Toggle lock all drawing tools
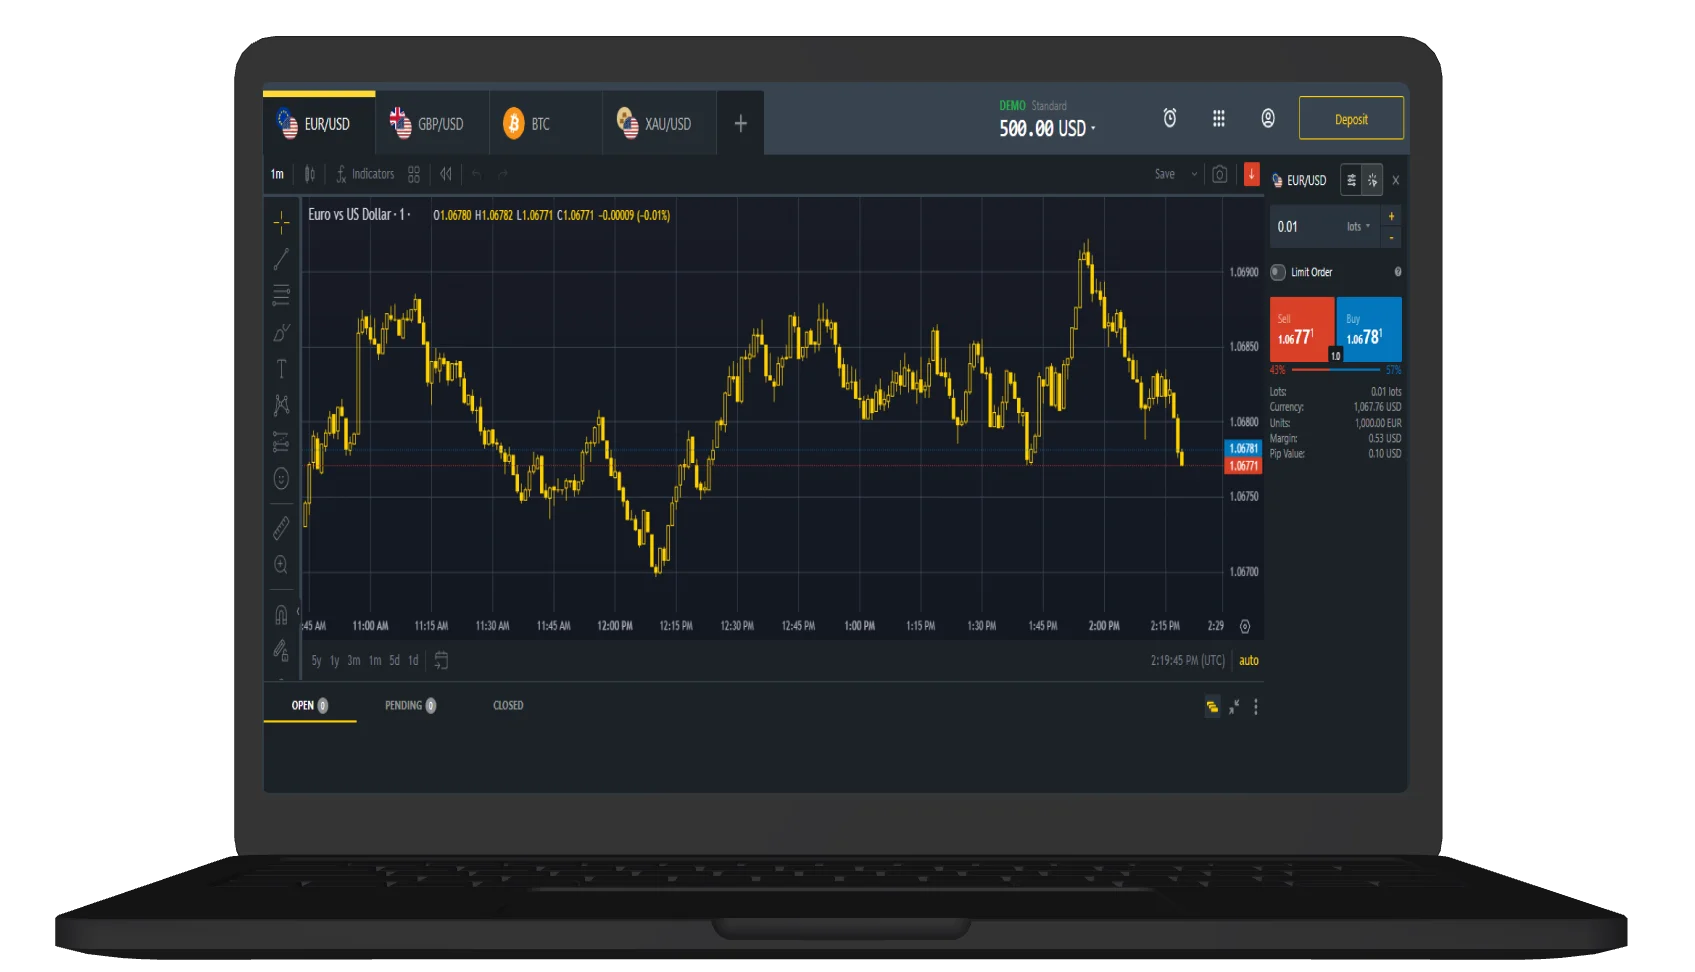Viewport: 1695px width, 972px height. (x=281, y=651)
